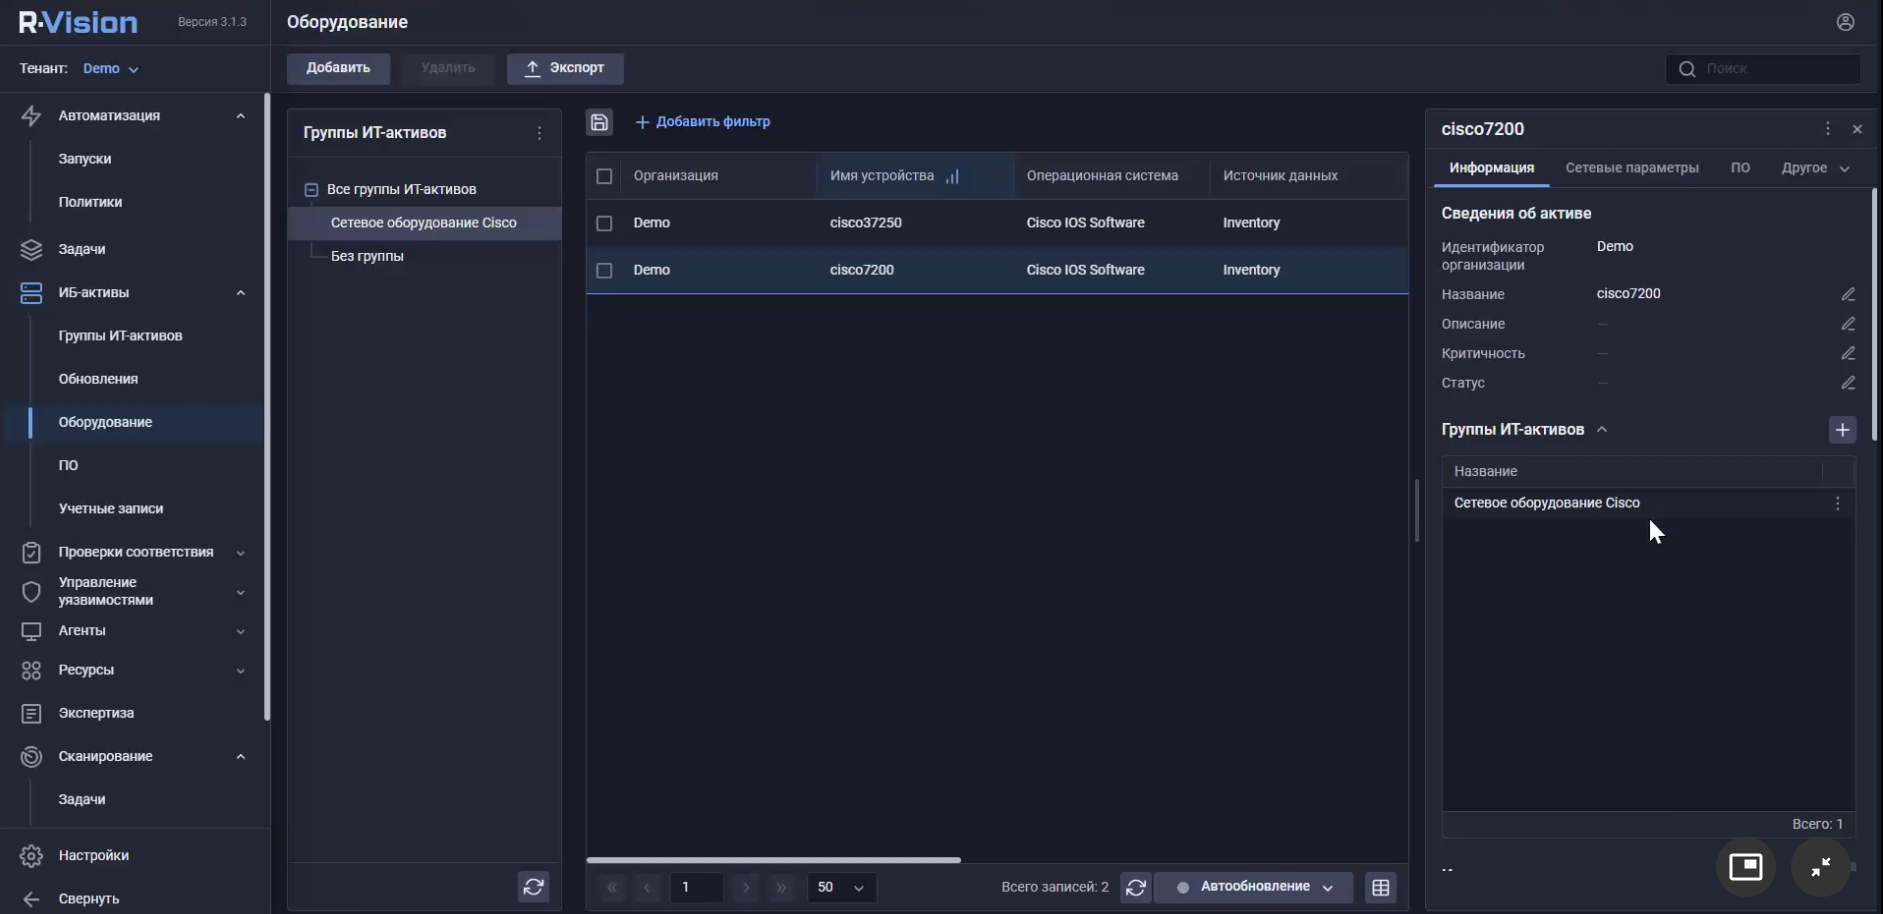Image resolution: width=1883 pixels, height=914 pixels.
Task: Click the kebab menu on Сетевое оборудование Cisco group
Action: tap(1838, 503)
